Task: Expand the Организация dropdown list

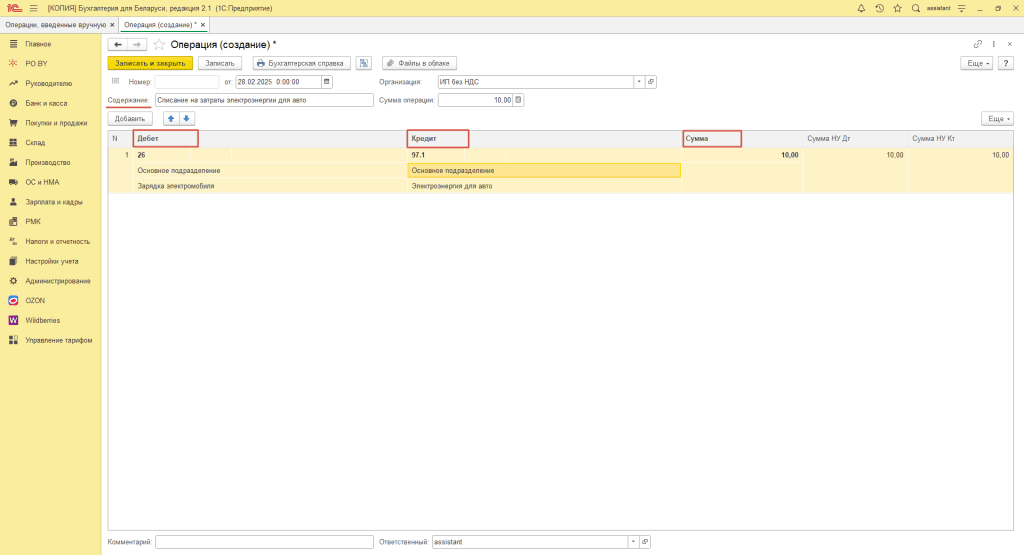Action: [x=637, y=81]
